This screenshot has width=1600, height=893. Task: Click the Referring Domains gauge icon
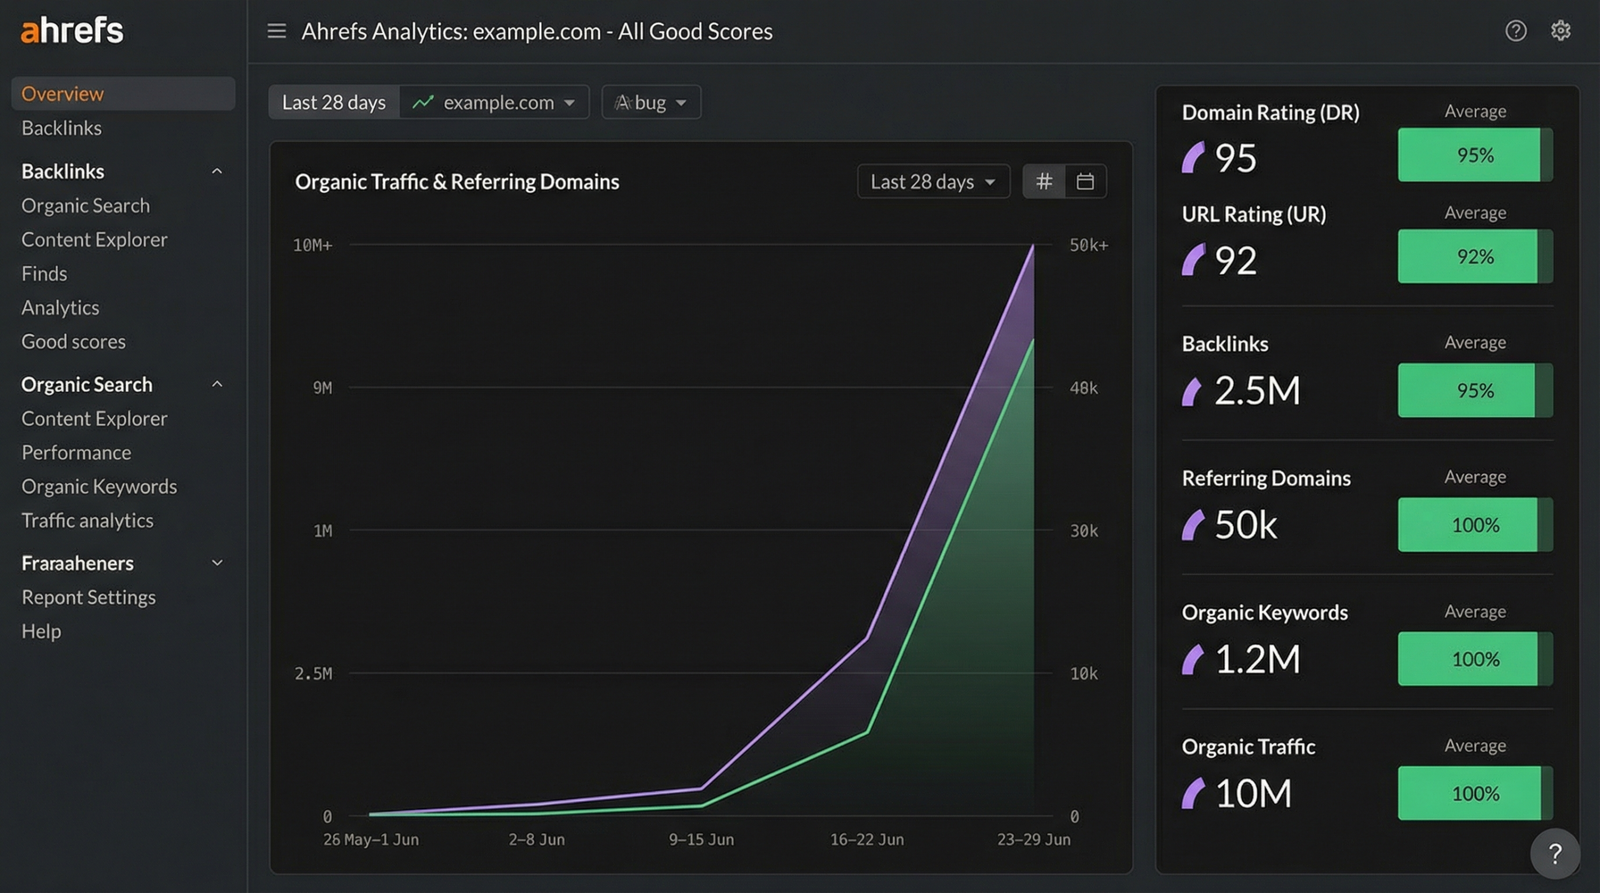[1193, 525]
